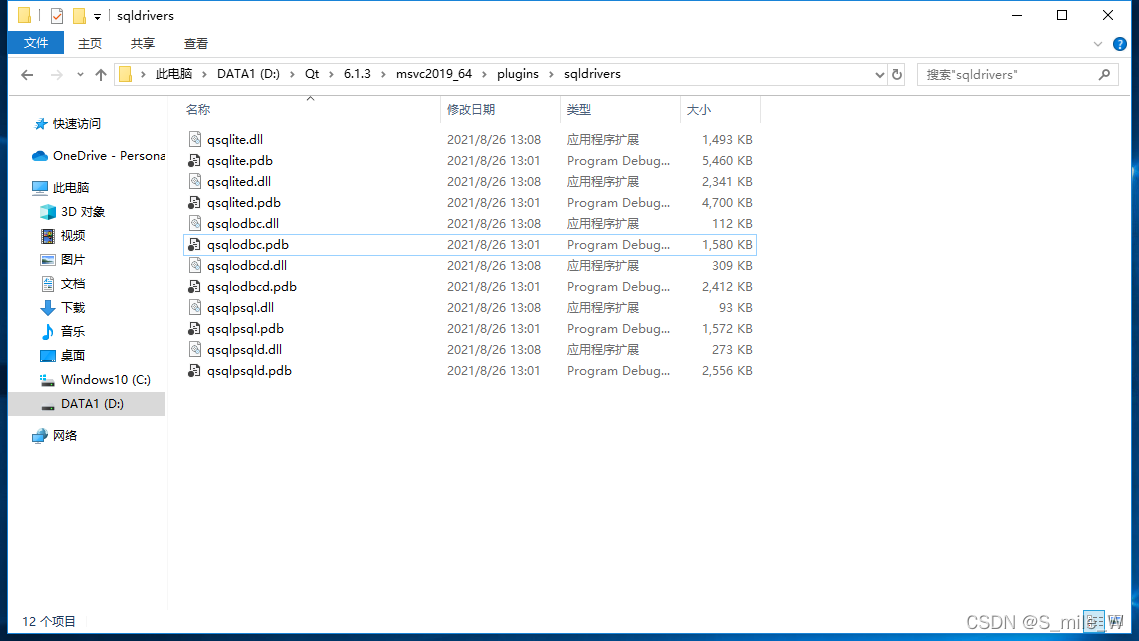Open the 文件 menu tab

click(36, 44)
